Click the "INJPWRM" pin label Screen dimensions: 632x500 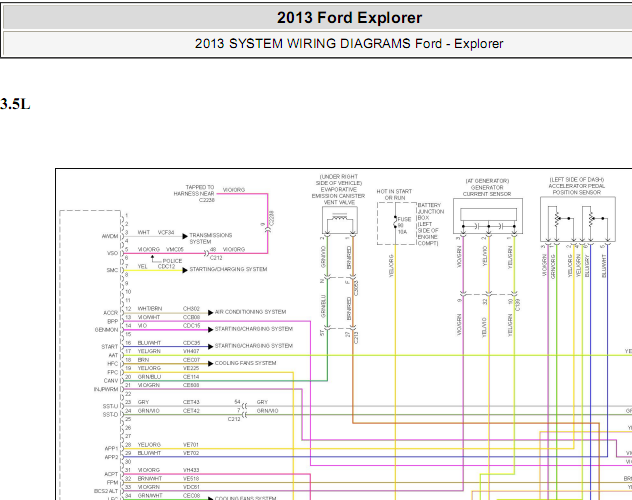(x=106, y=390)
